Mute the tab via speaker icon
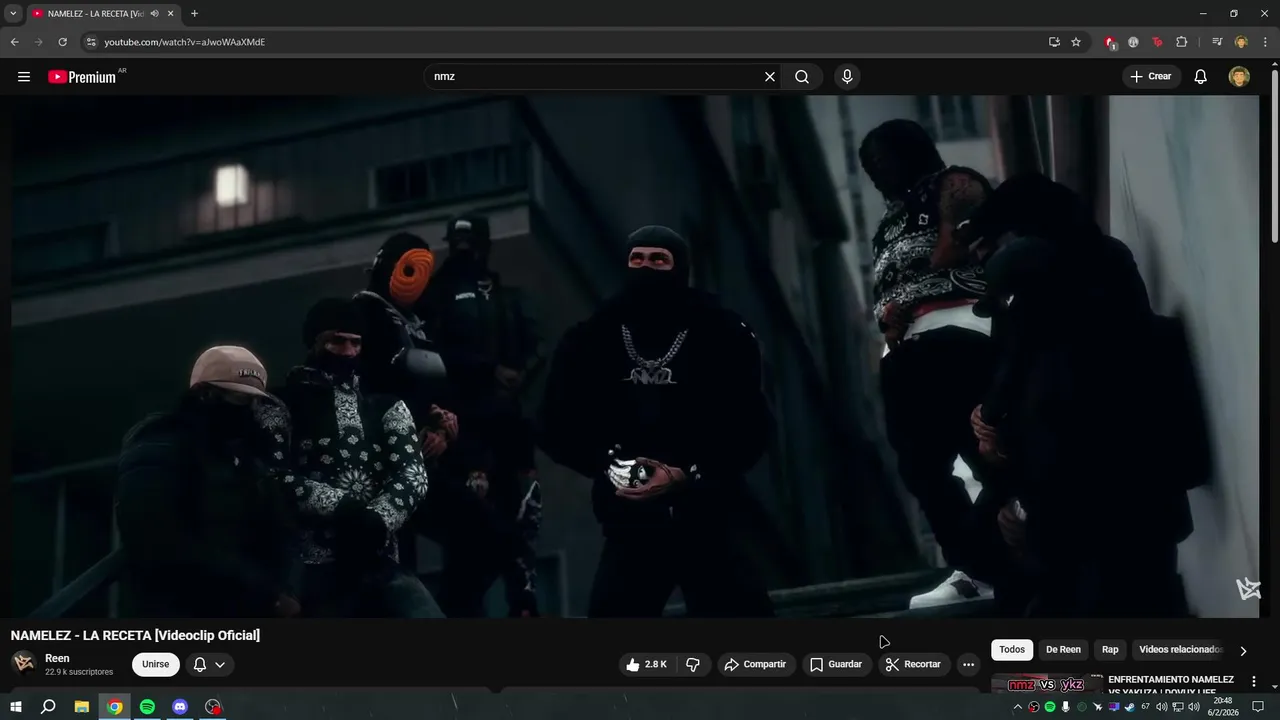Screen dimensions: 1280x720 click(154, 14)
